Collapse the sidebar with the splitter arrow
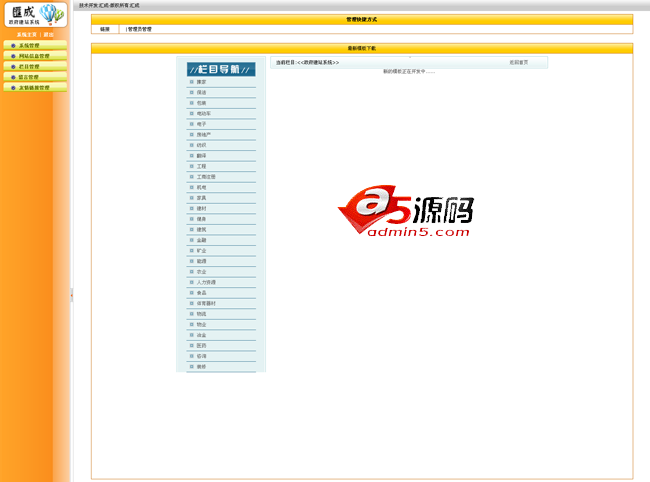The width and height of the screenshot is (650, 482). (72, 295)
